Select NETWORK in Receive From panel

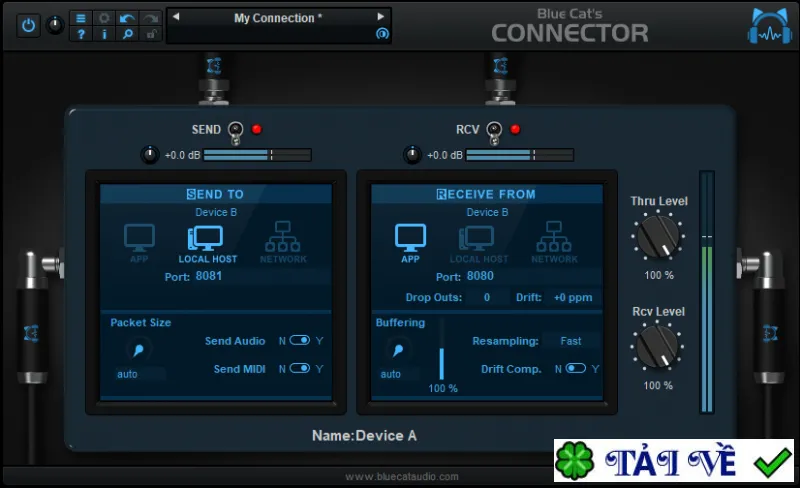point(554,242)
